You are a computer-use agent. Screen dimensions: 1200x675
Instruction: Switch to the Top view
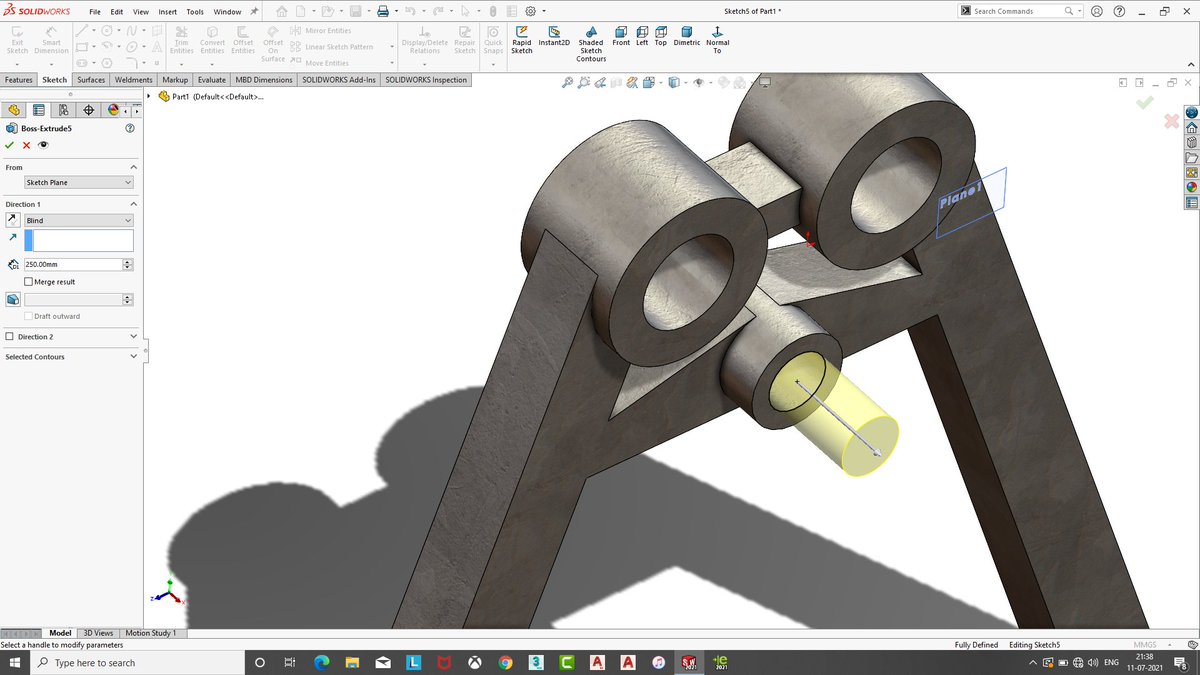click(x=661, y=37)
